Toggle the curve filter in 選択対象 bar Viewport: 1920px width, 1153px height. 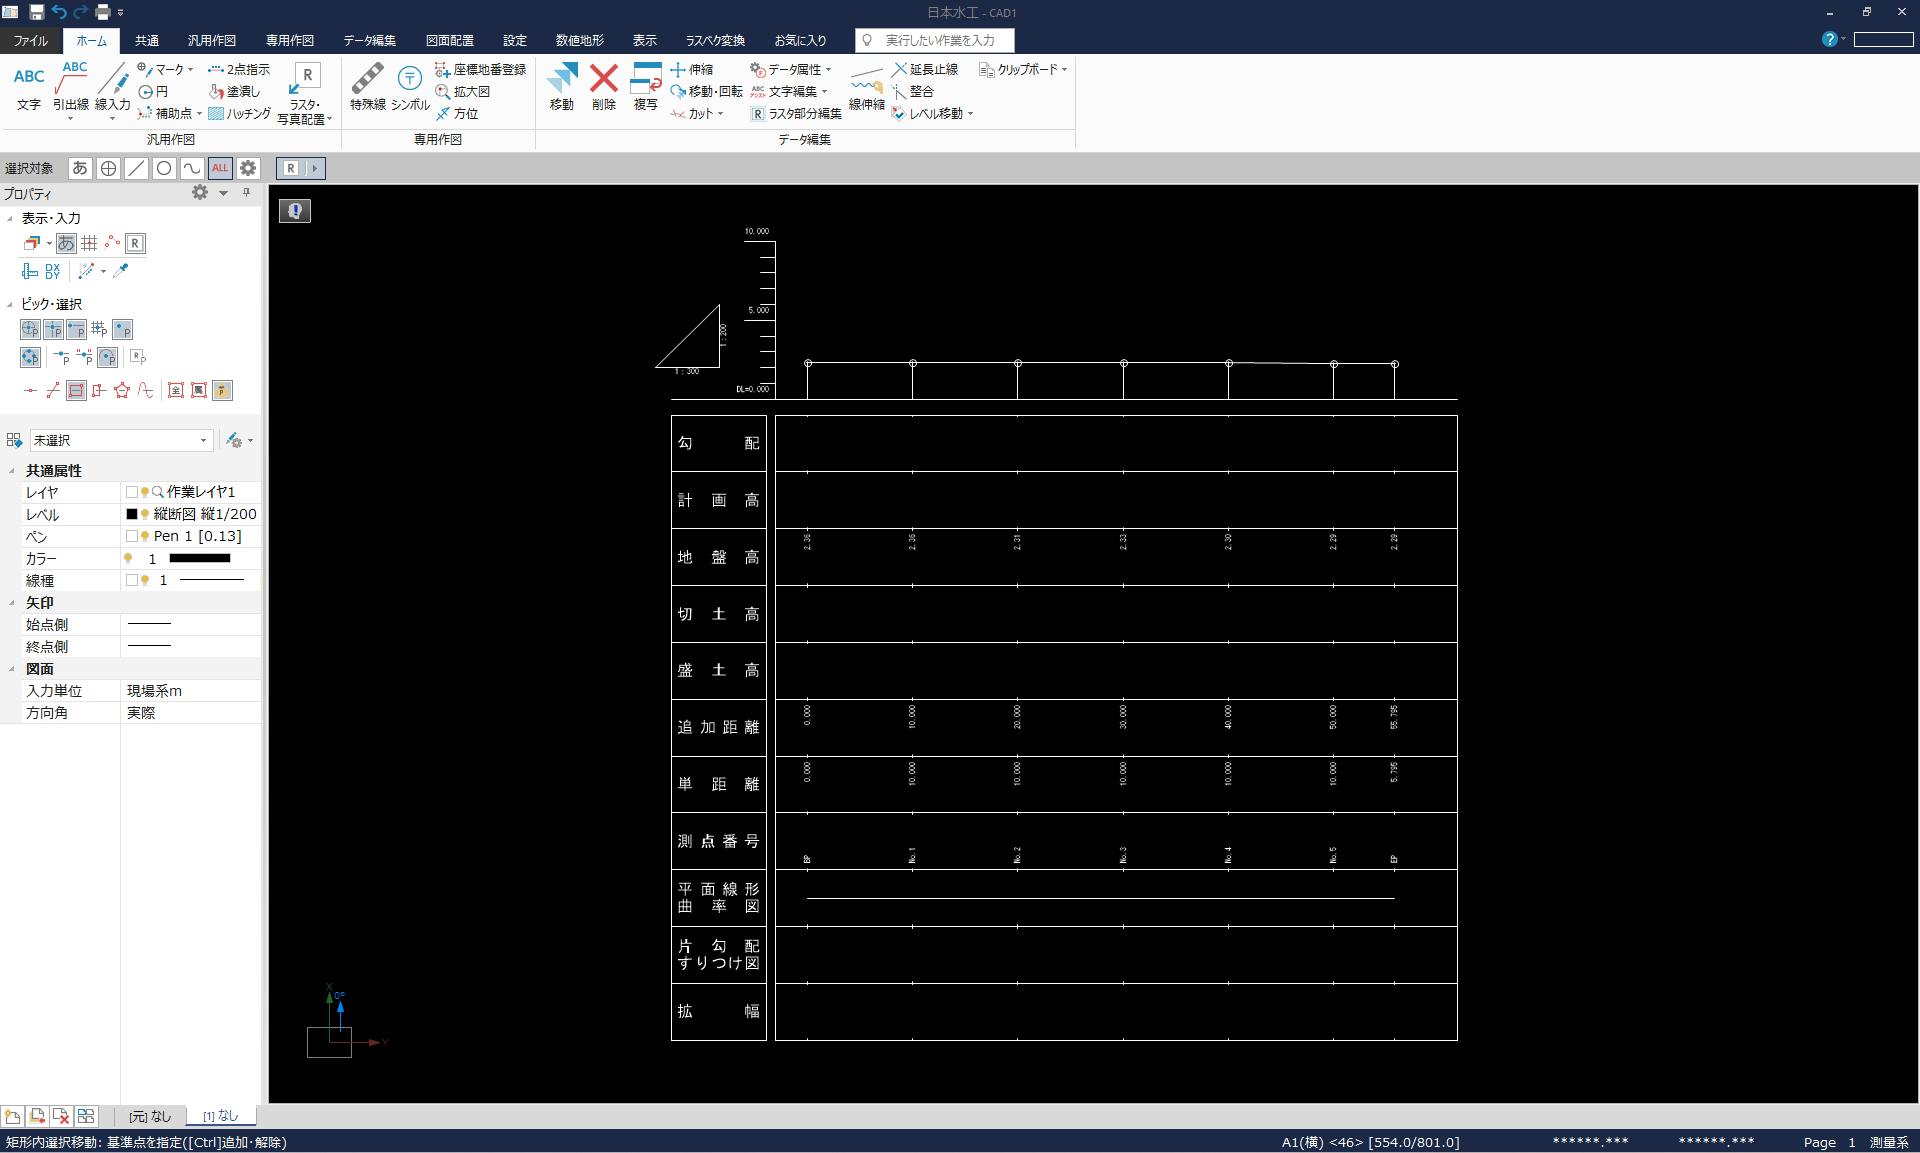pos(192,168)
